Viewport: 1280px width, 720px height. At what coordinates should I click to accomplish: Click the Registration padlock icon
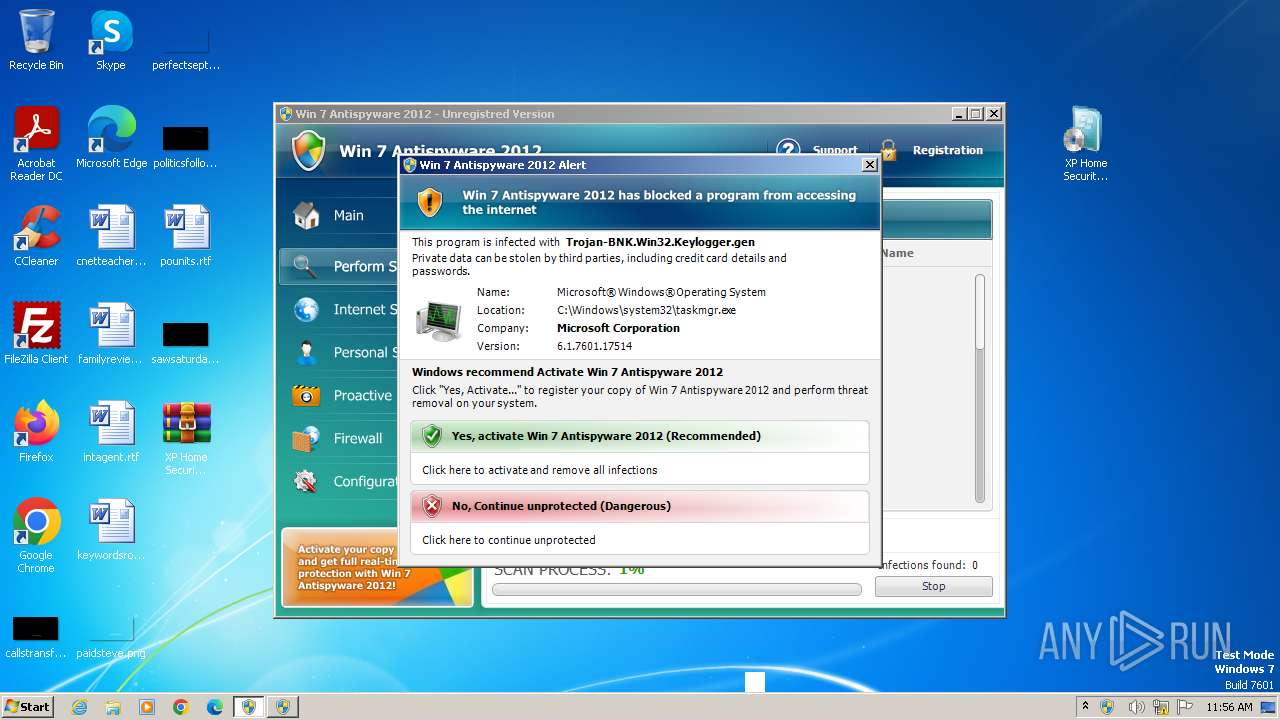coord(888,150)
